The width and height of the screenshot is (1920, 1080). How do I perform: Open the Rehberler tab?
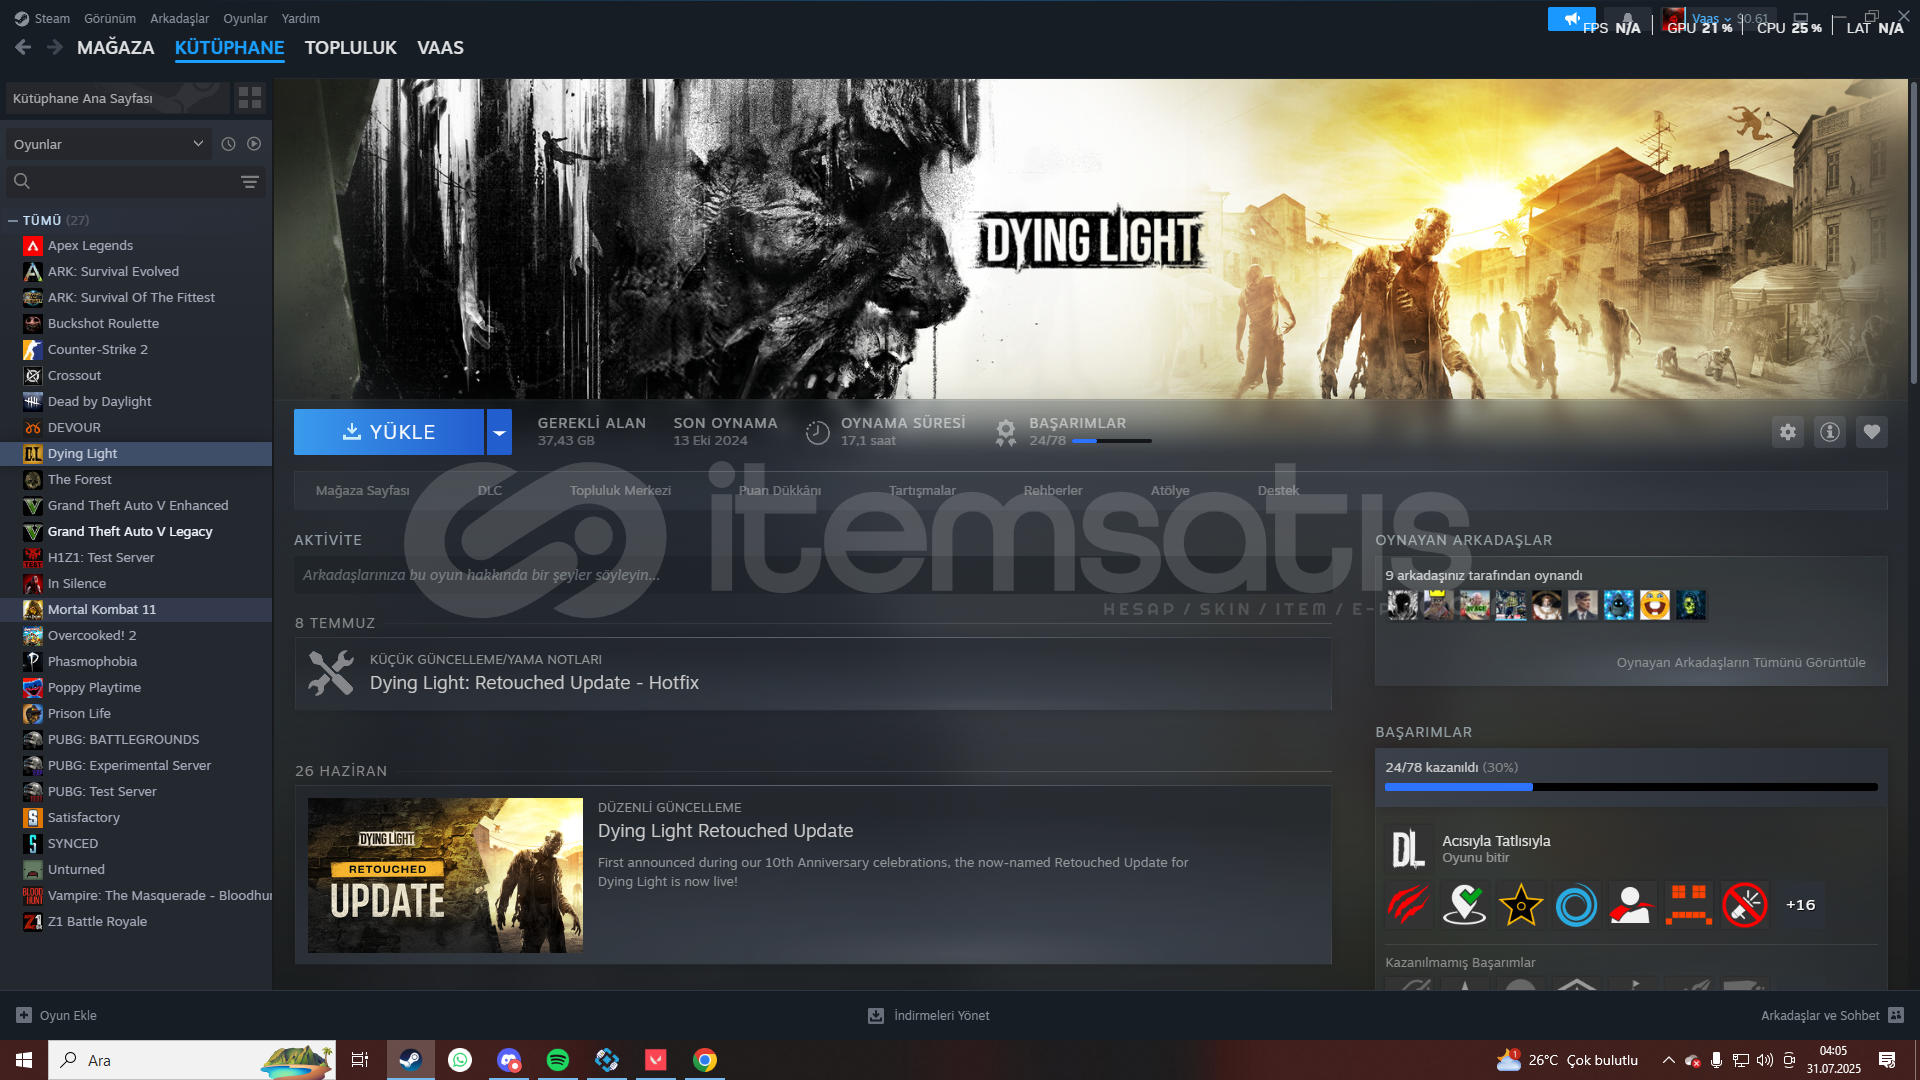pyautogui.click(x=1053, y=490)
